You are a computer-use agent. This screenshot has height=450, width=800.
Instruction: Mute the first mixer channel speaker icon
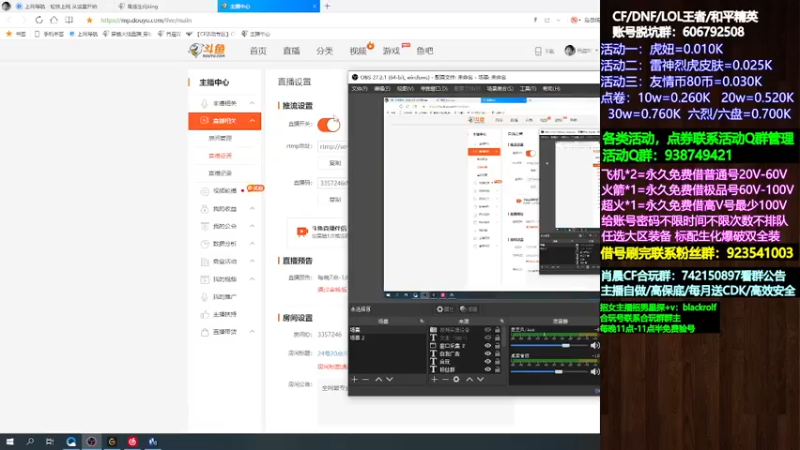[x=595, y=345]
